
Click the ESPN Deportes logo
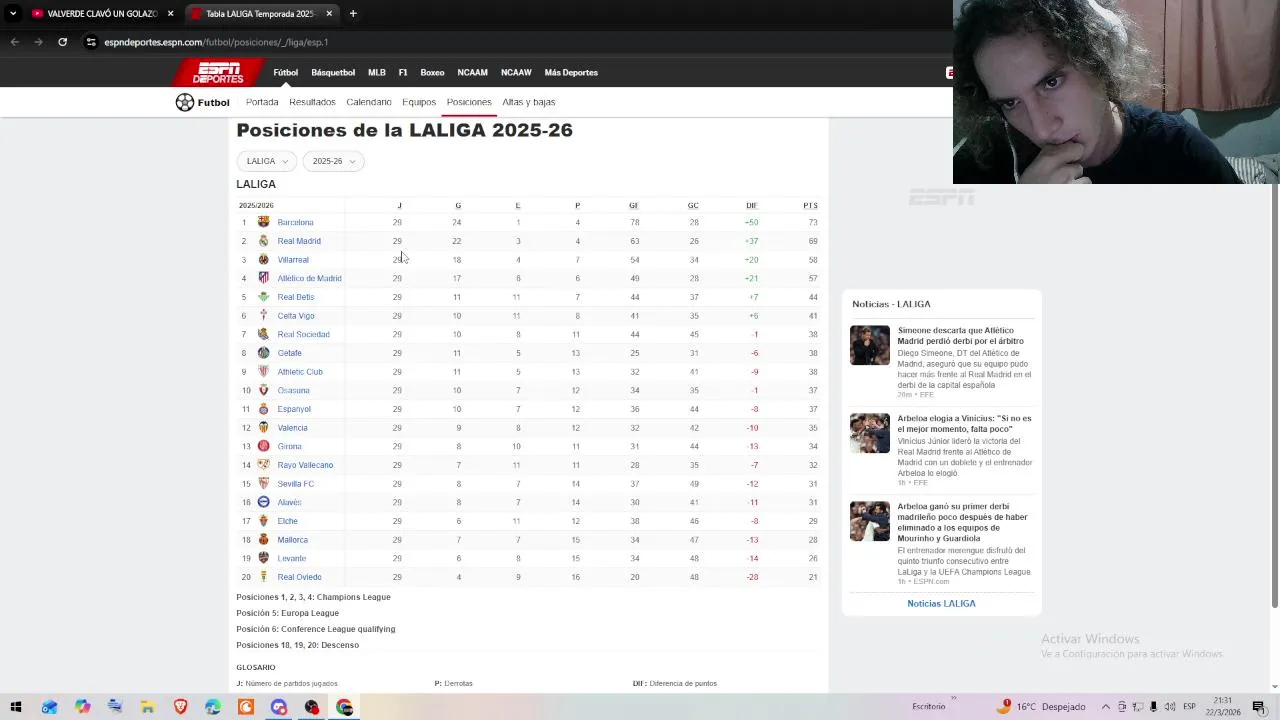218,72
